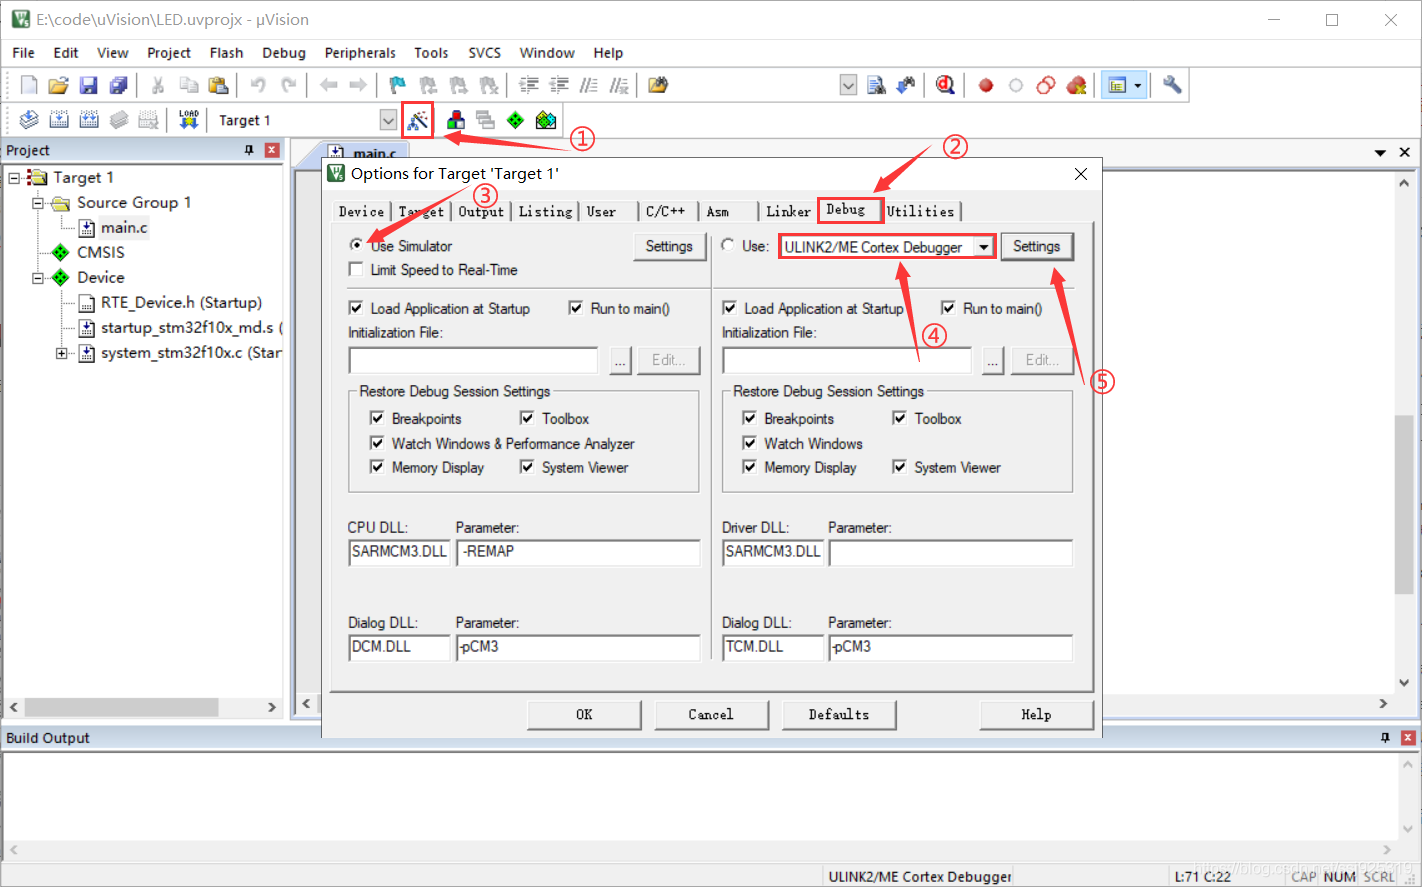Click the incremental find icon
The width and height of the screenshot is (1422, 887).
906,85
